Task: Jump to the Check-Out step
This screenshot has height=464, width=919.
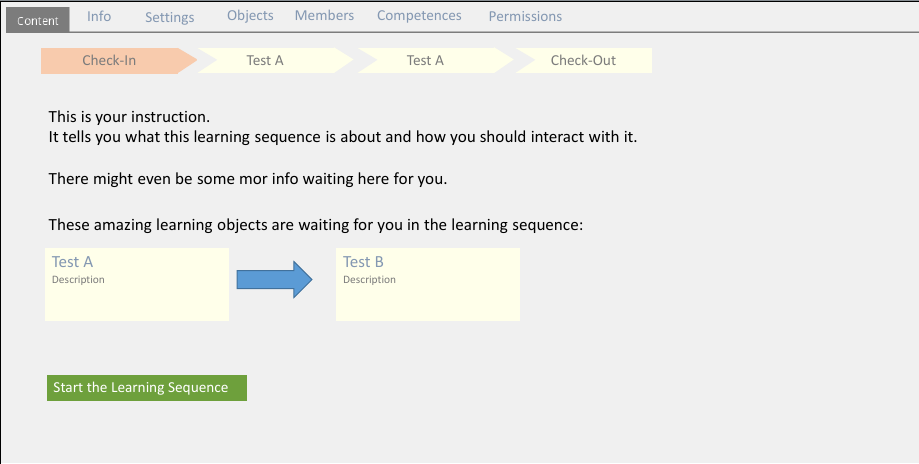Action: pos(583,60)
